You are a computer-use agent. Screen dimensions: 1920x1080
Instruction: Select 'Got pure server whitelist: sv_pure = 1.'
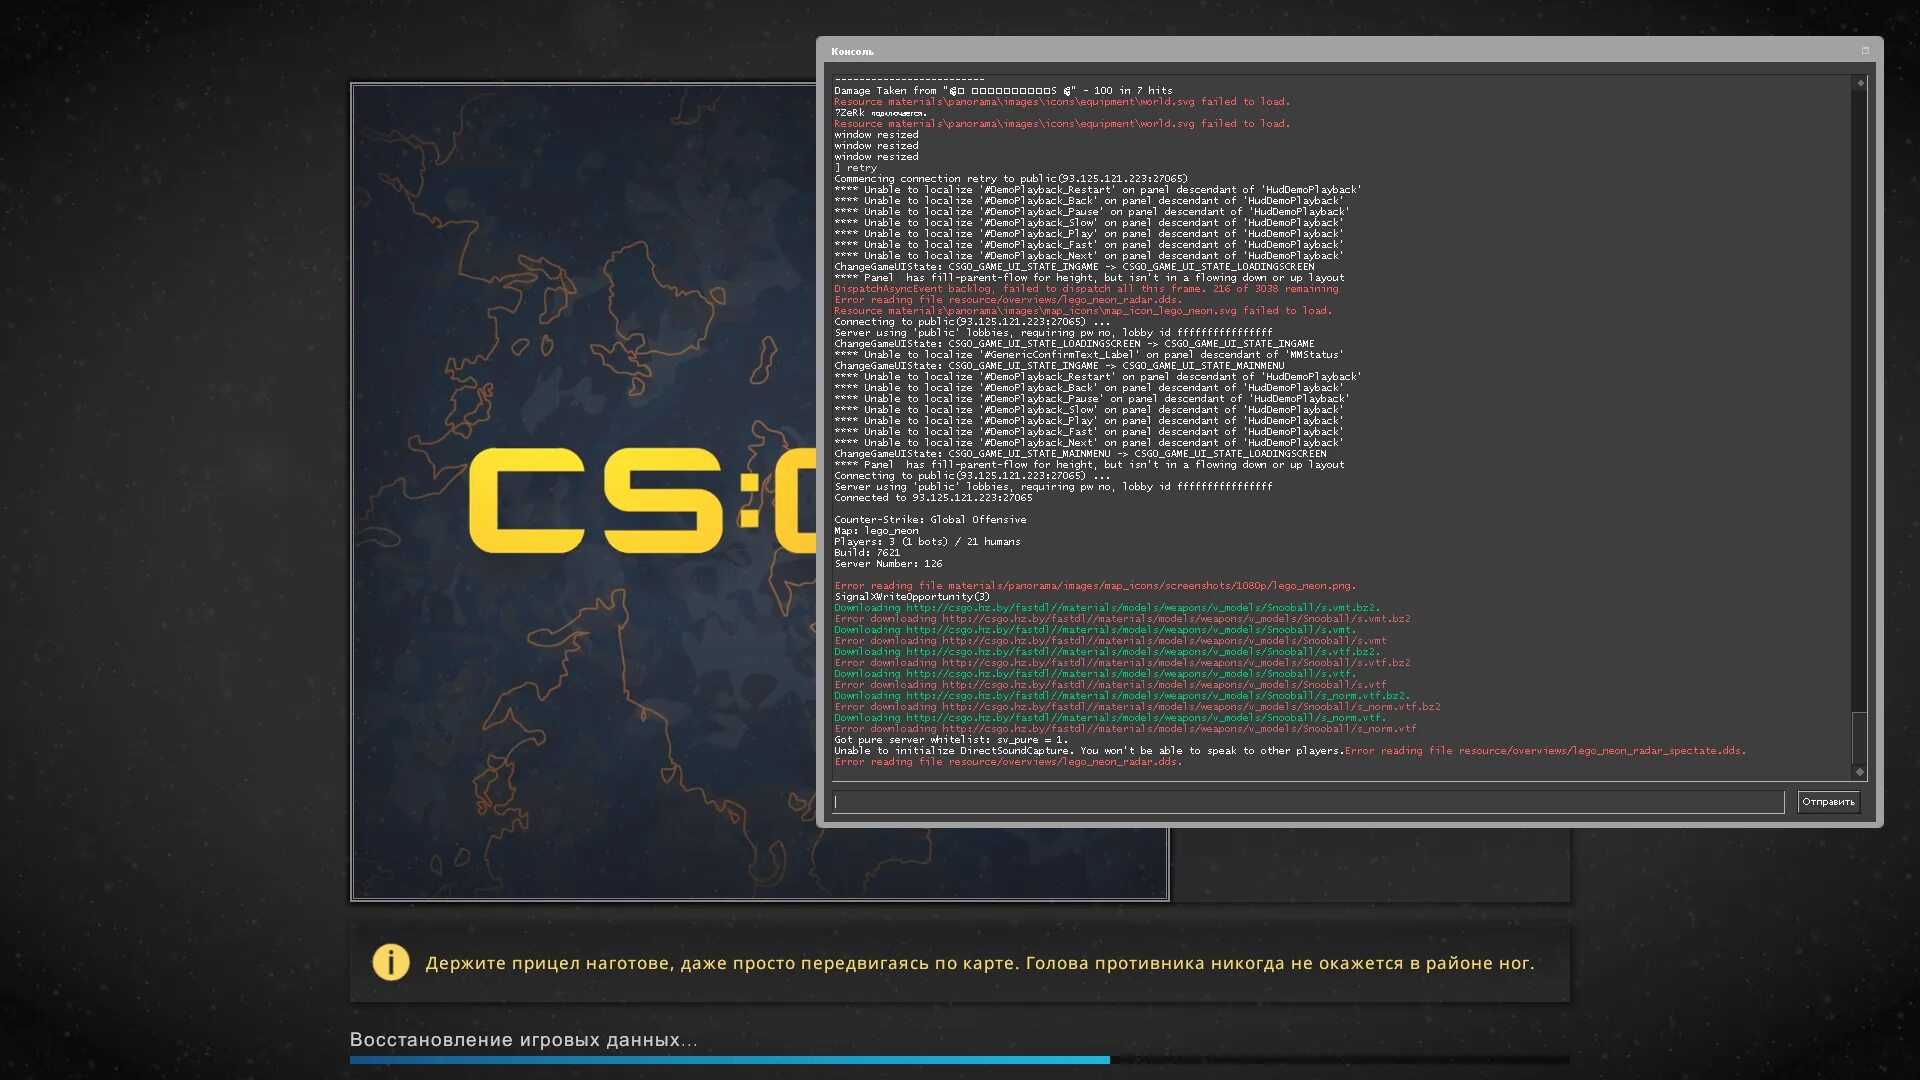pyautogui.click(x=951, y=740)
